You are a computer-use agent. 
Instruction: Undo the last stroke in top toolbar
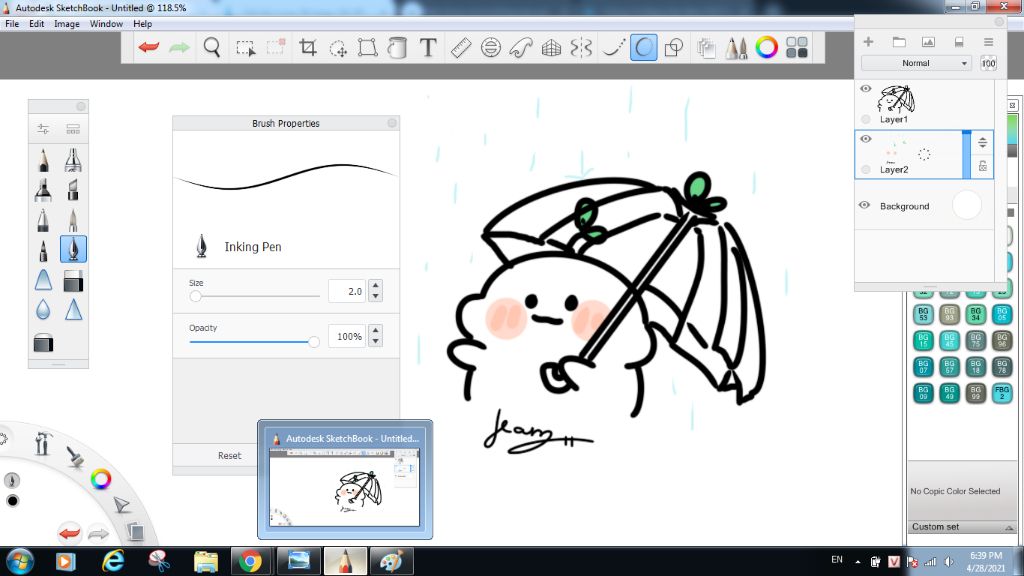[149, 47]
